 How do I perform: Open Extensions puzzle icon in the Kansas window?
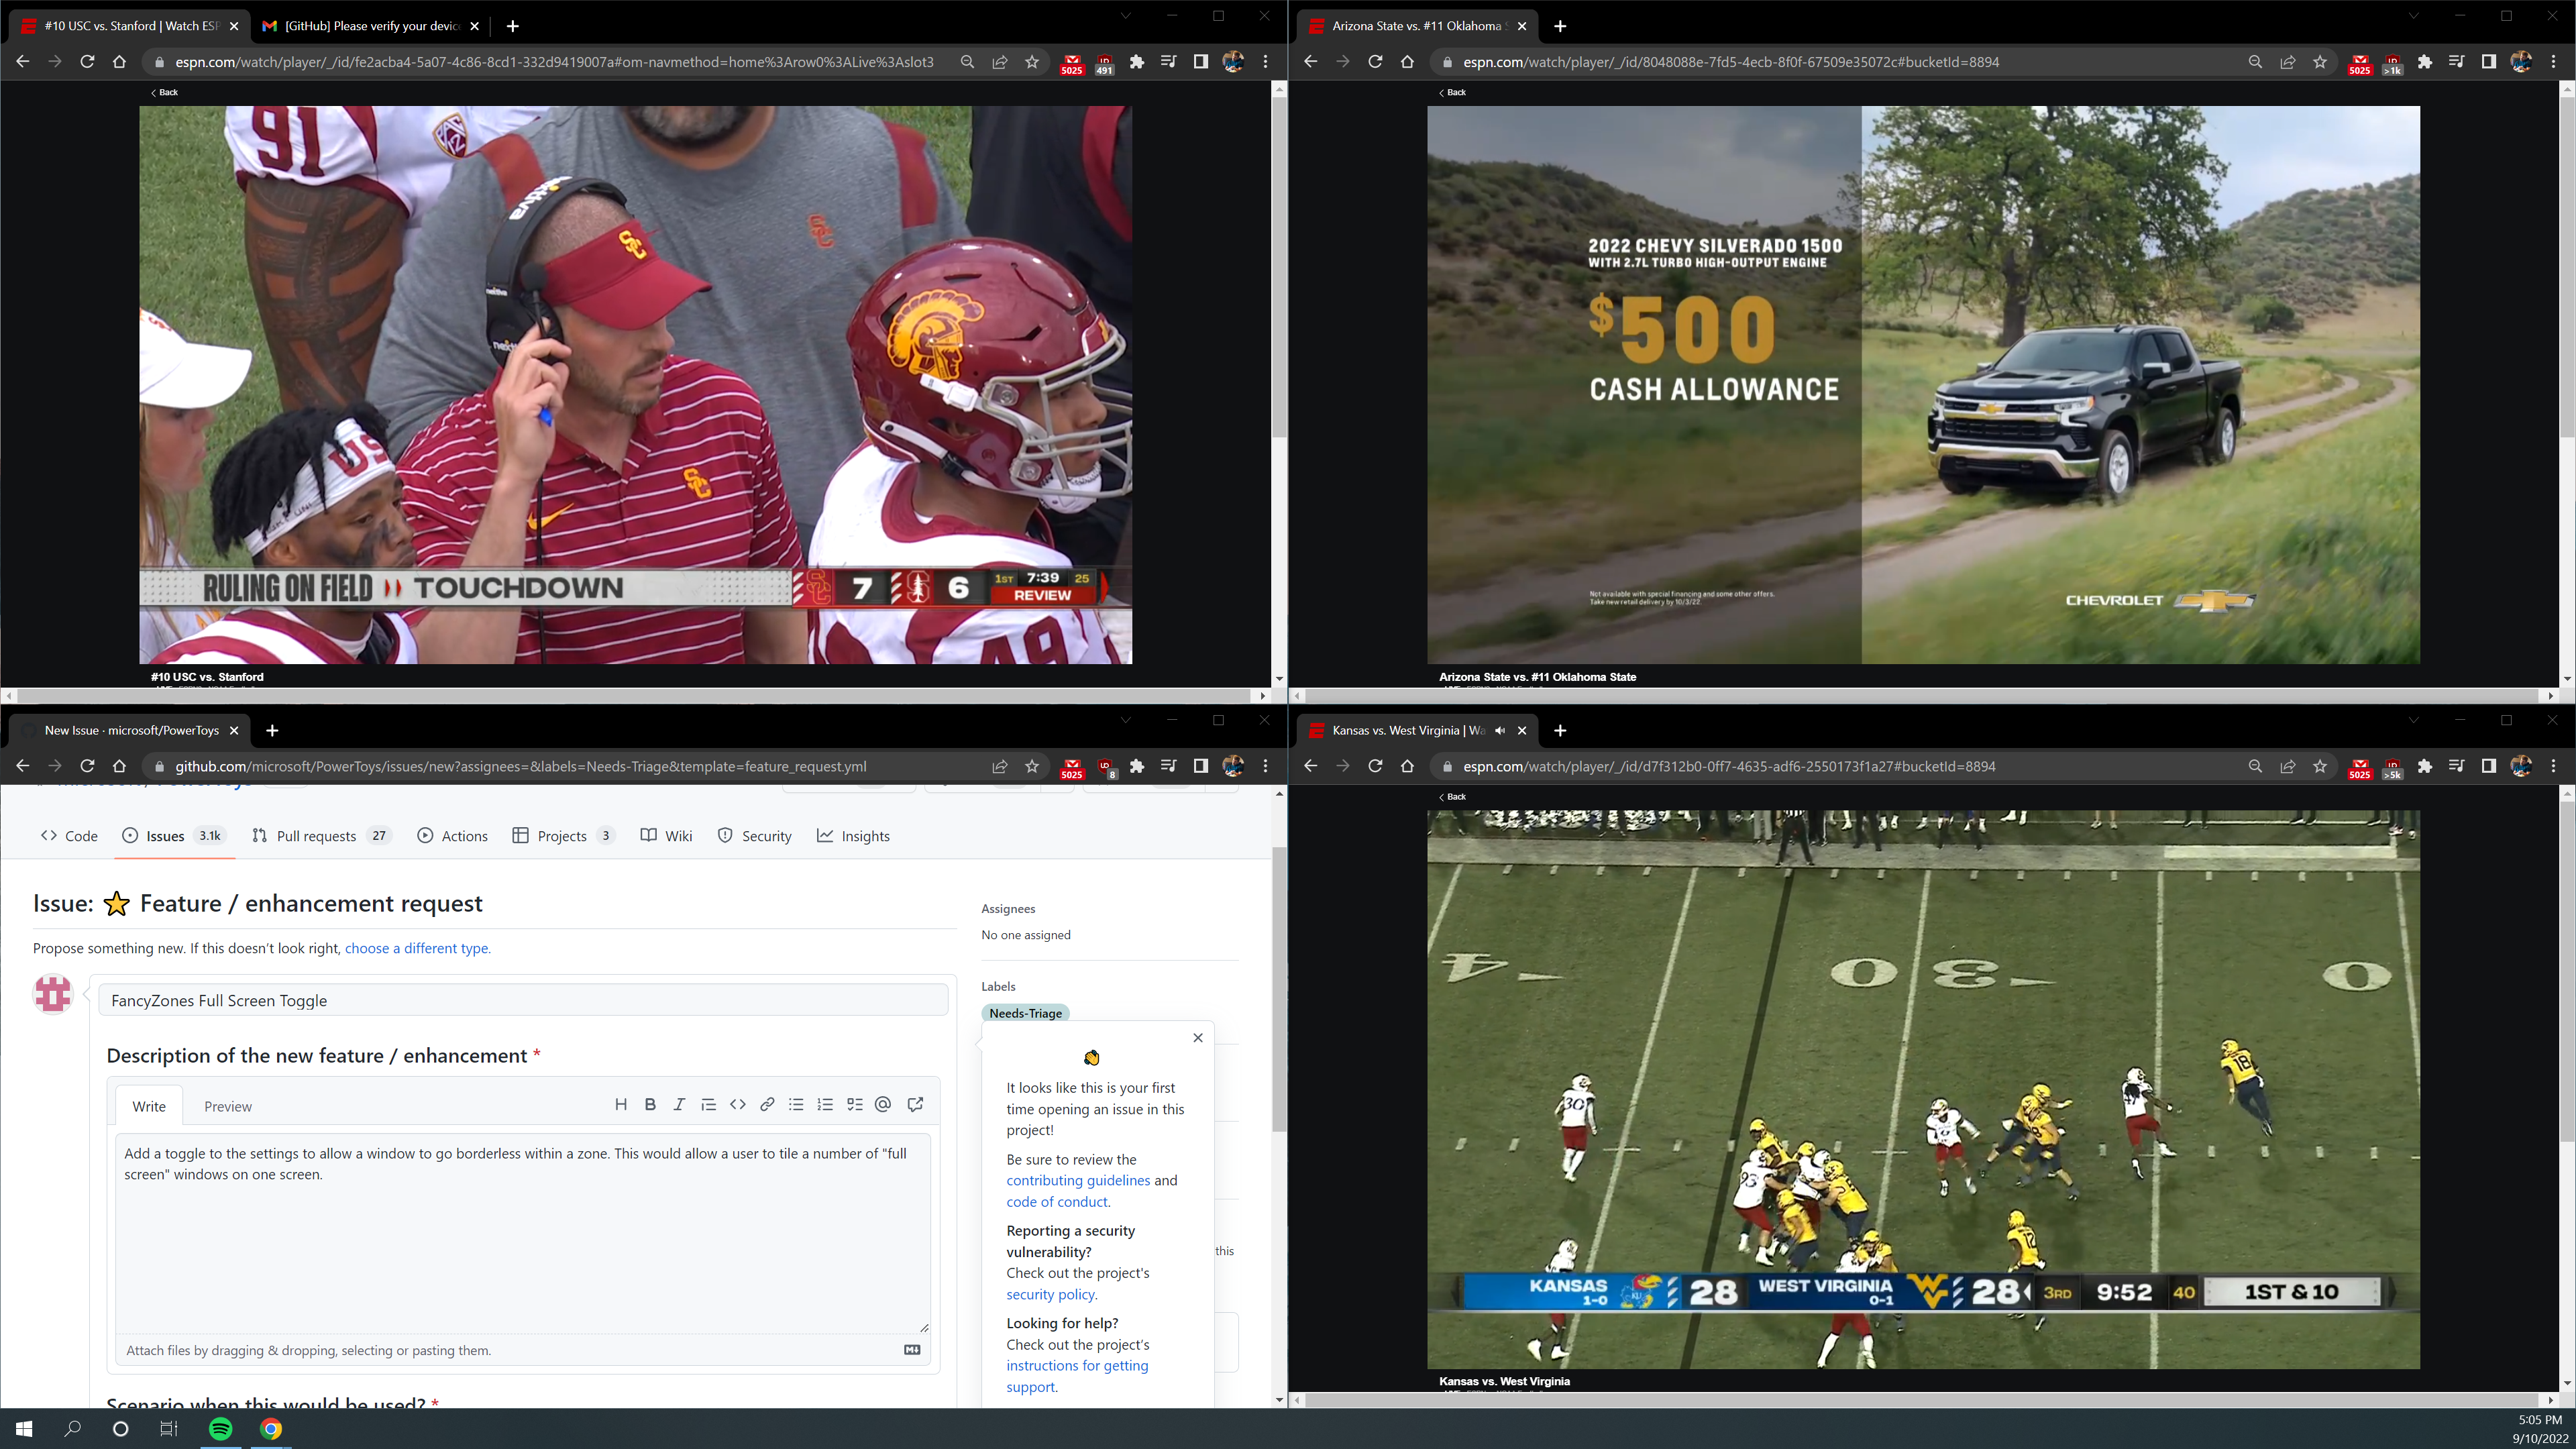pyautogui.click(x=2425, y=766)
